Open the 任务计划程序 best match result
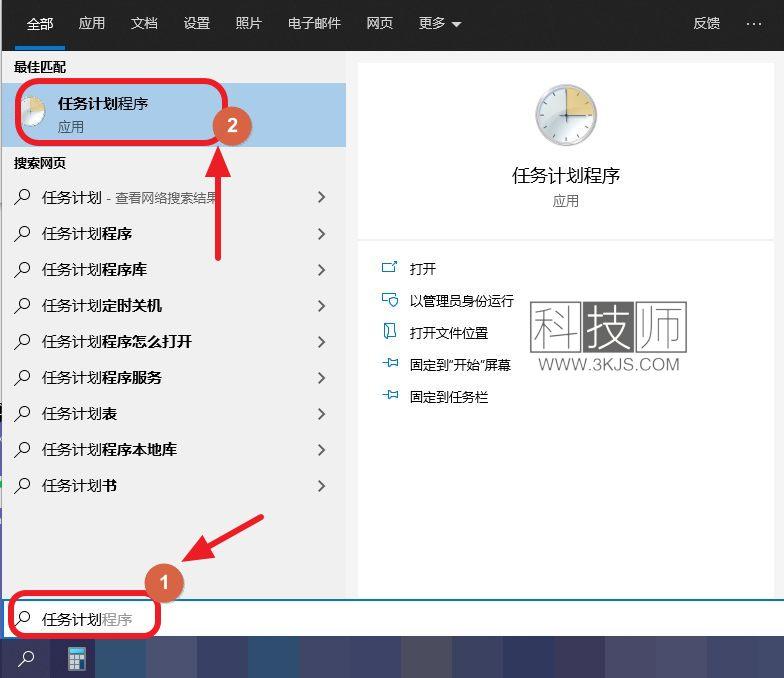784x678 pixels. pos(174,114)
